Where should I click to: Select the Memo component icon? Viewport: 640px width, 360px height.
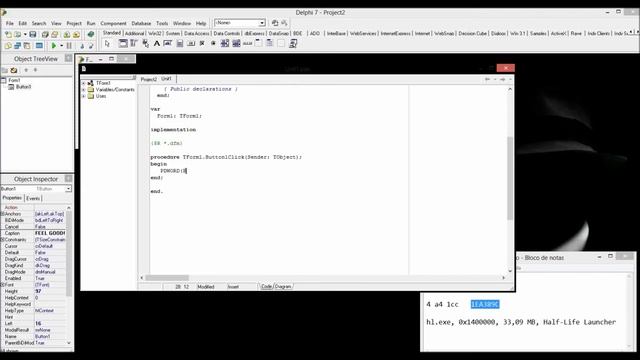click(180, 43)
